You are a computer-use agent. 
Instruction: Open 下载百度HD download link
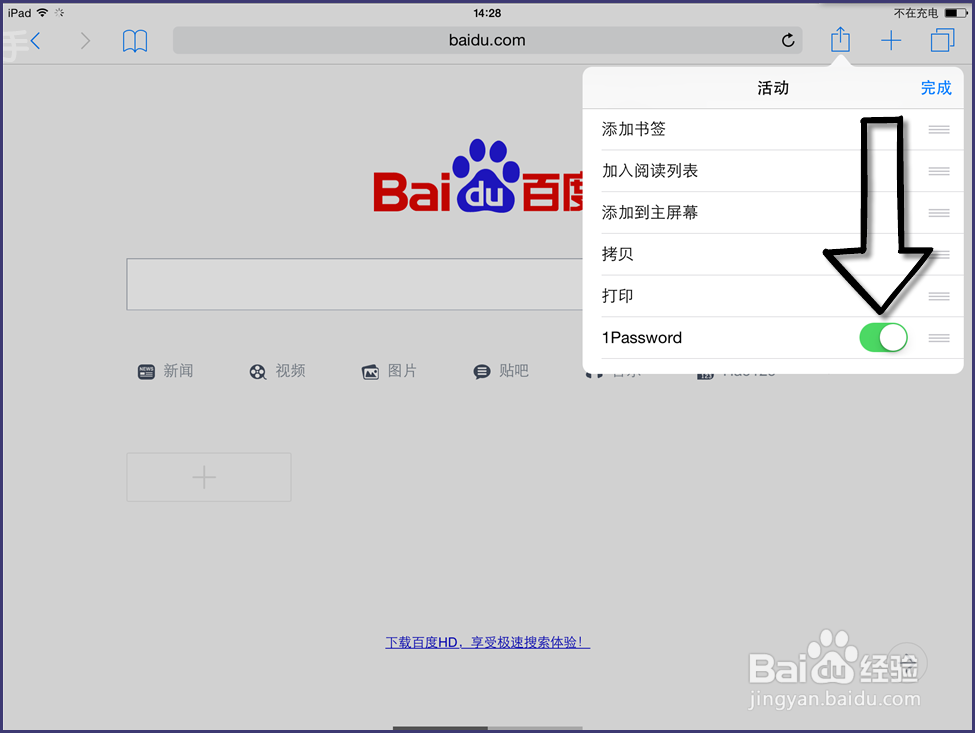click(x=488, y=642)
